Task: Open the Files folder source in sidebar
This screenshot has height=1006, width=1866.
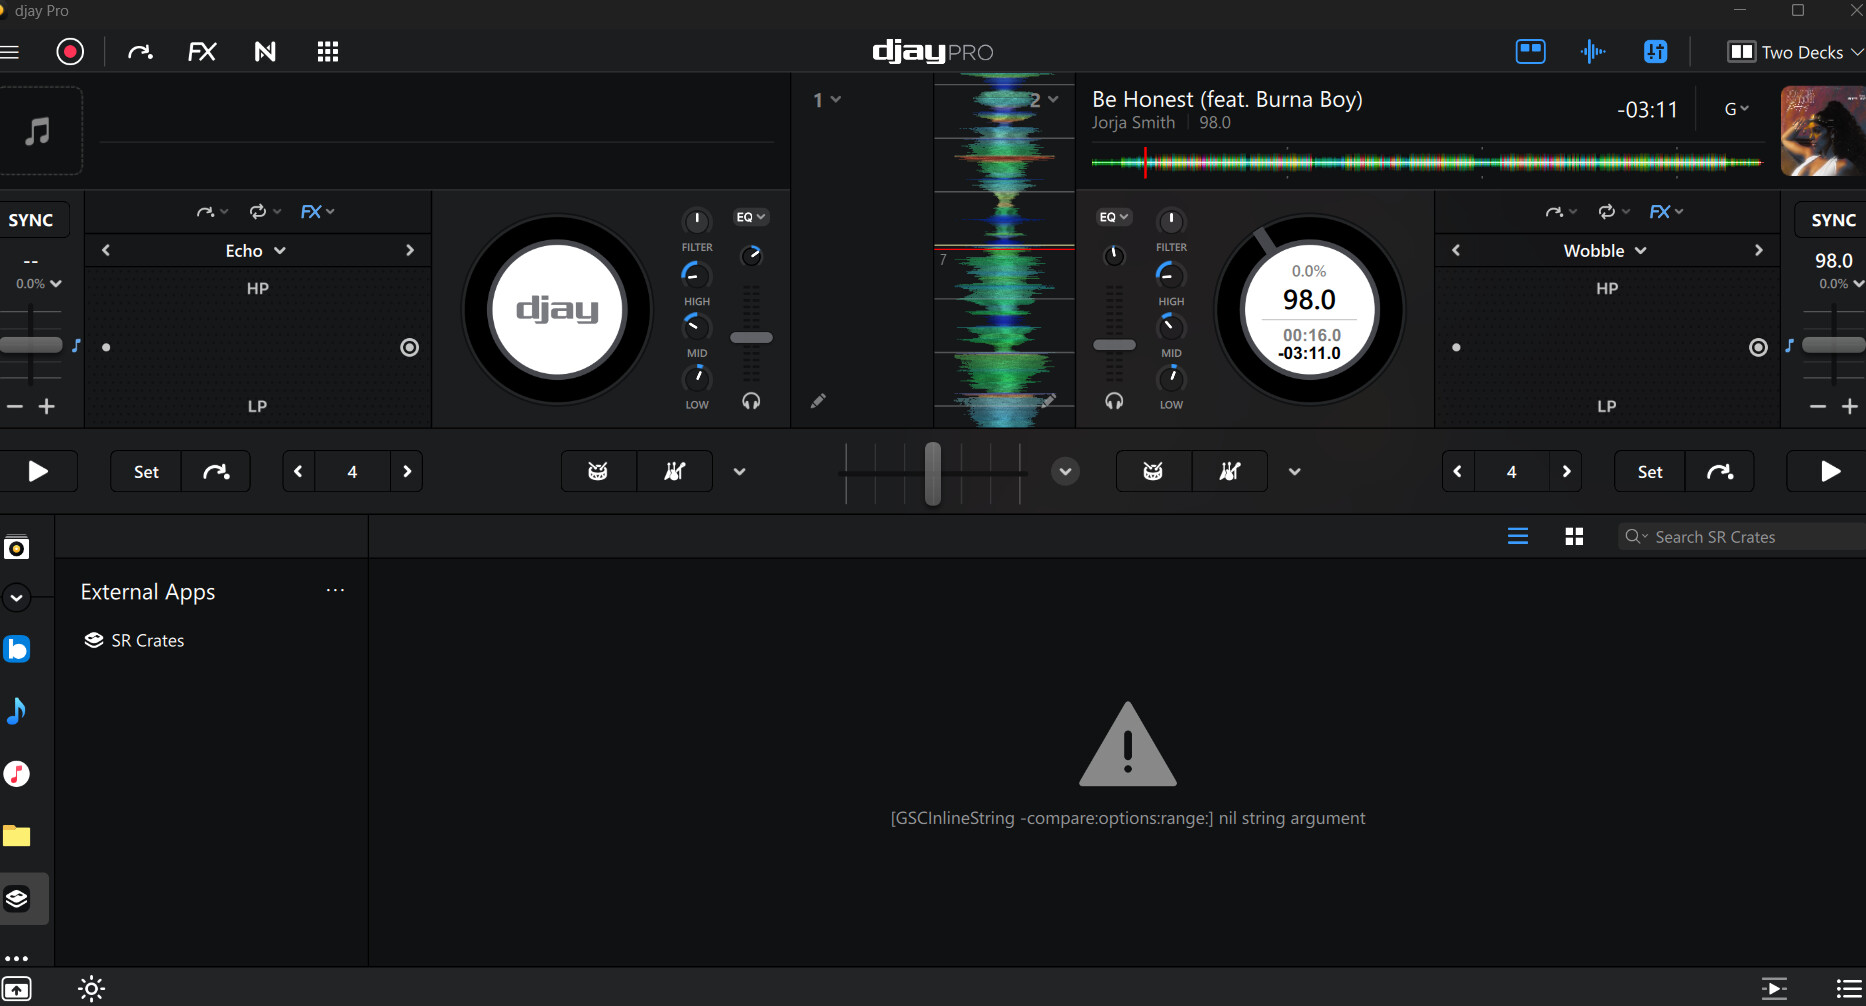Action: click(17, 836)
